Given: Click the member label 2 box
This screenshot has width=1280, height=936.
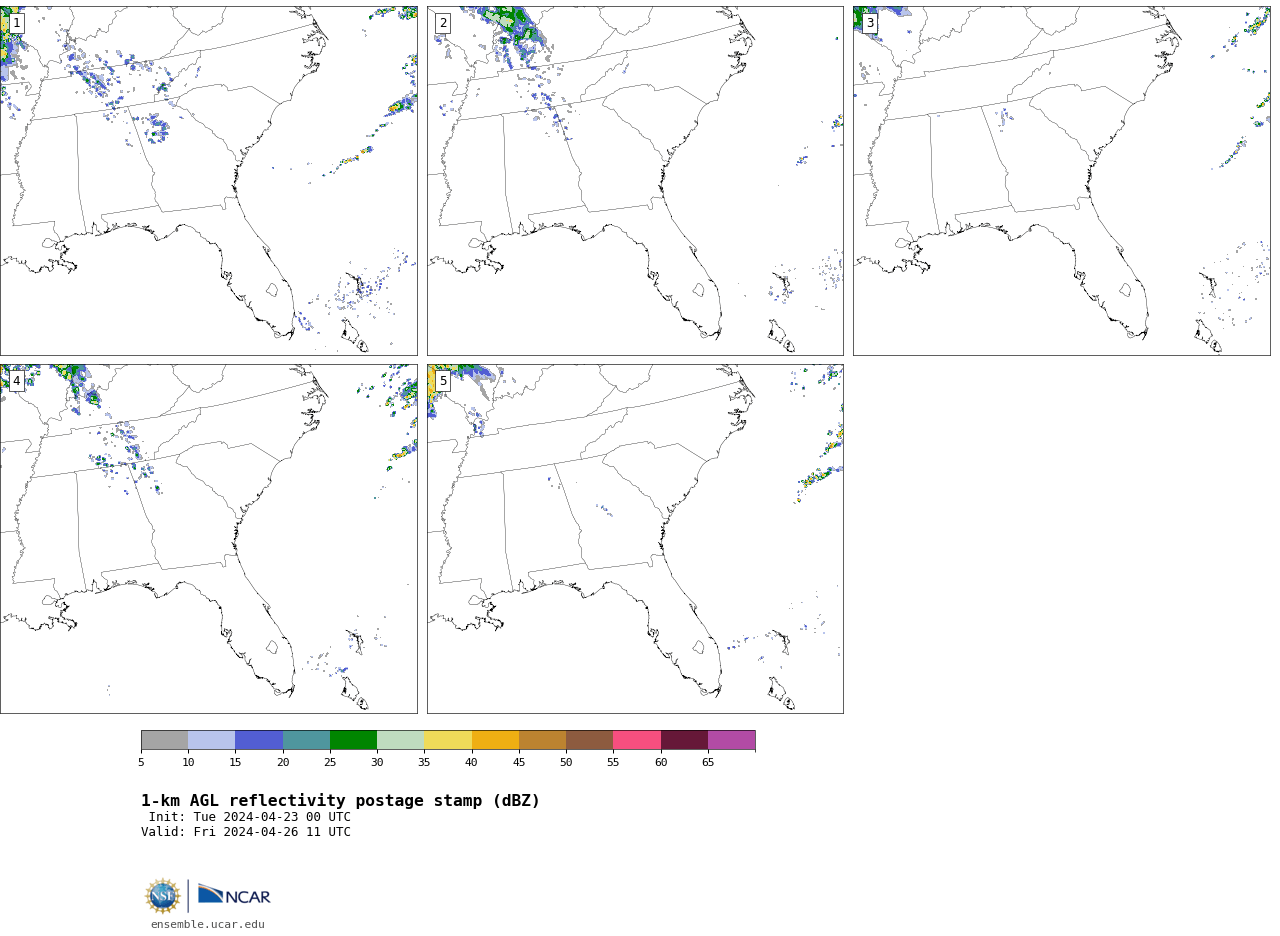Looking at the screenshot, I should [443, 23].
